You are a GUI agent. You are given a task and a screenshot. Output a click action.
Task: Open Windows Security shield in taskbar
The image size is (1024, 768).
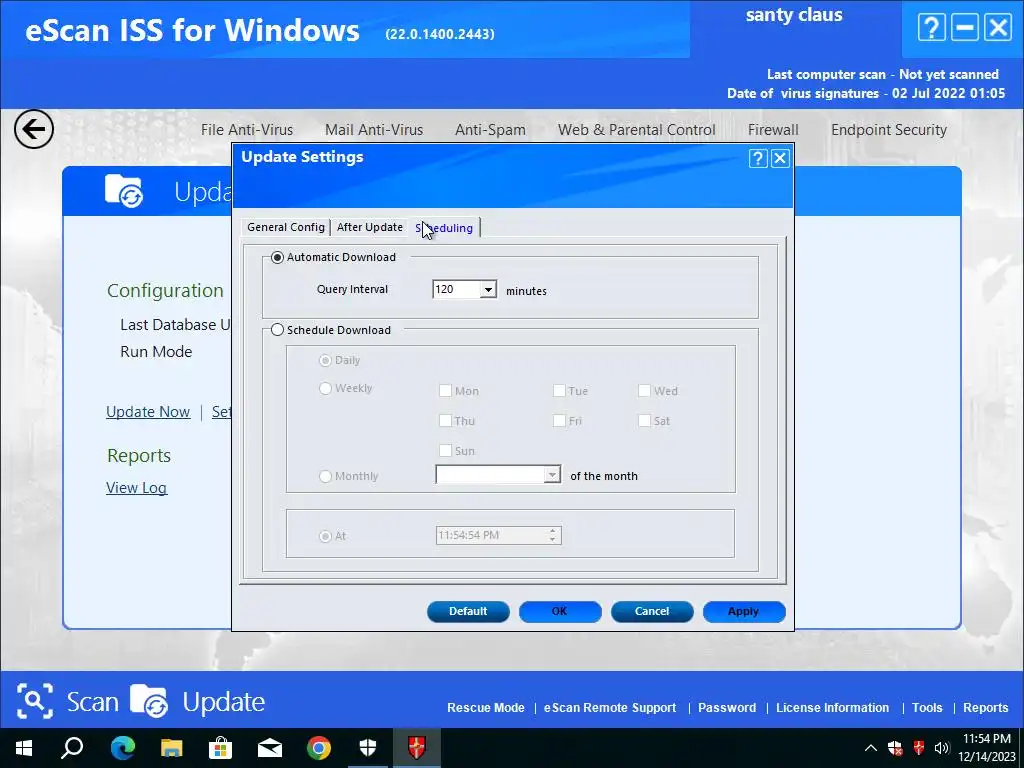(x=368, y=748)
